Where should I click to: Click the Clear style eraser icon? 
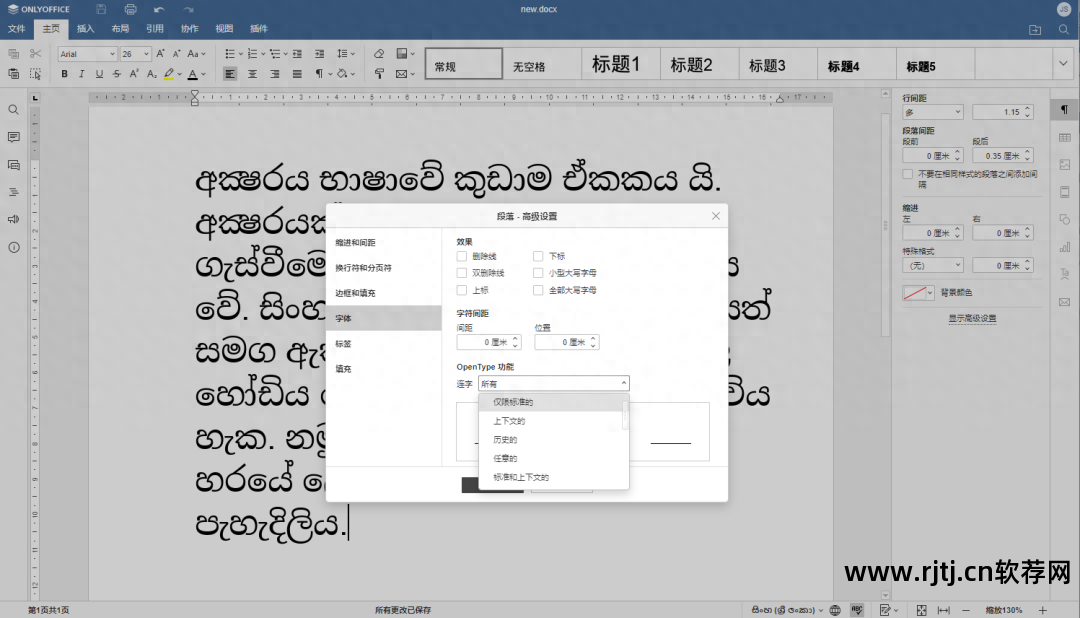[379, 54]
